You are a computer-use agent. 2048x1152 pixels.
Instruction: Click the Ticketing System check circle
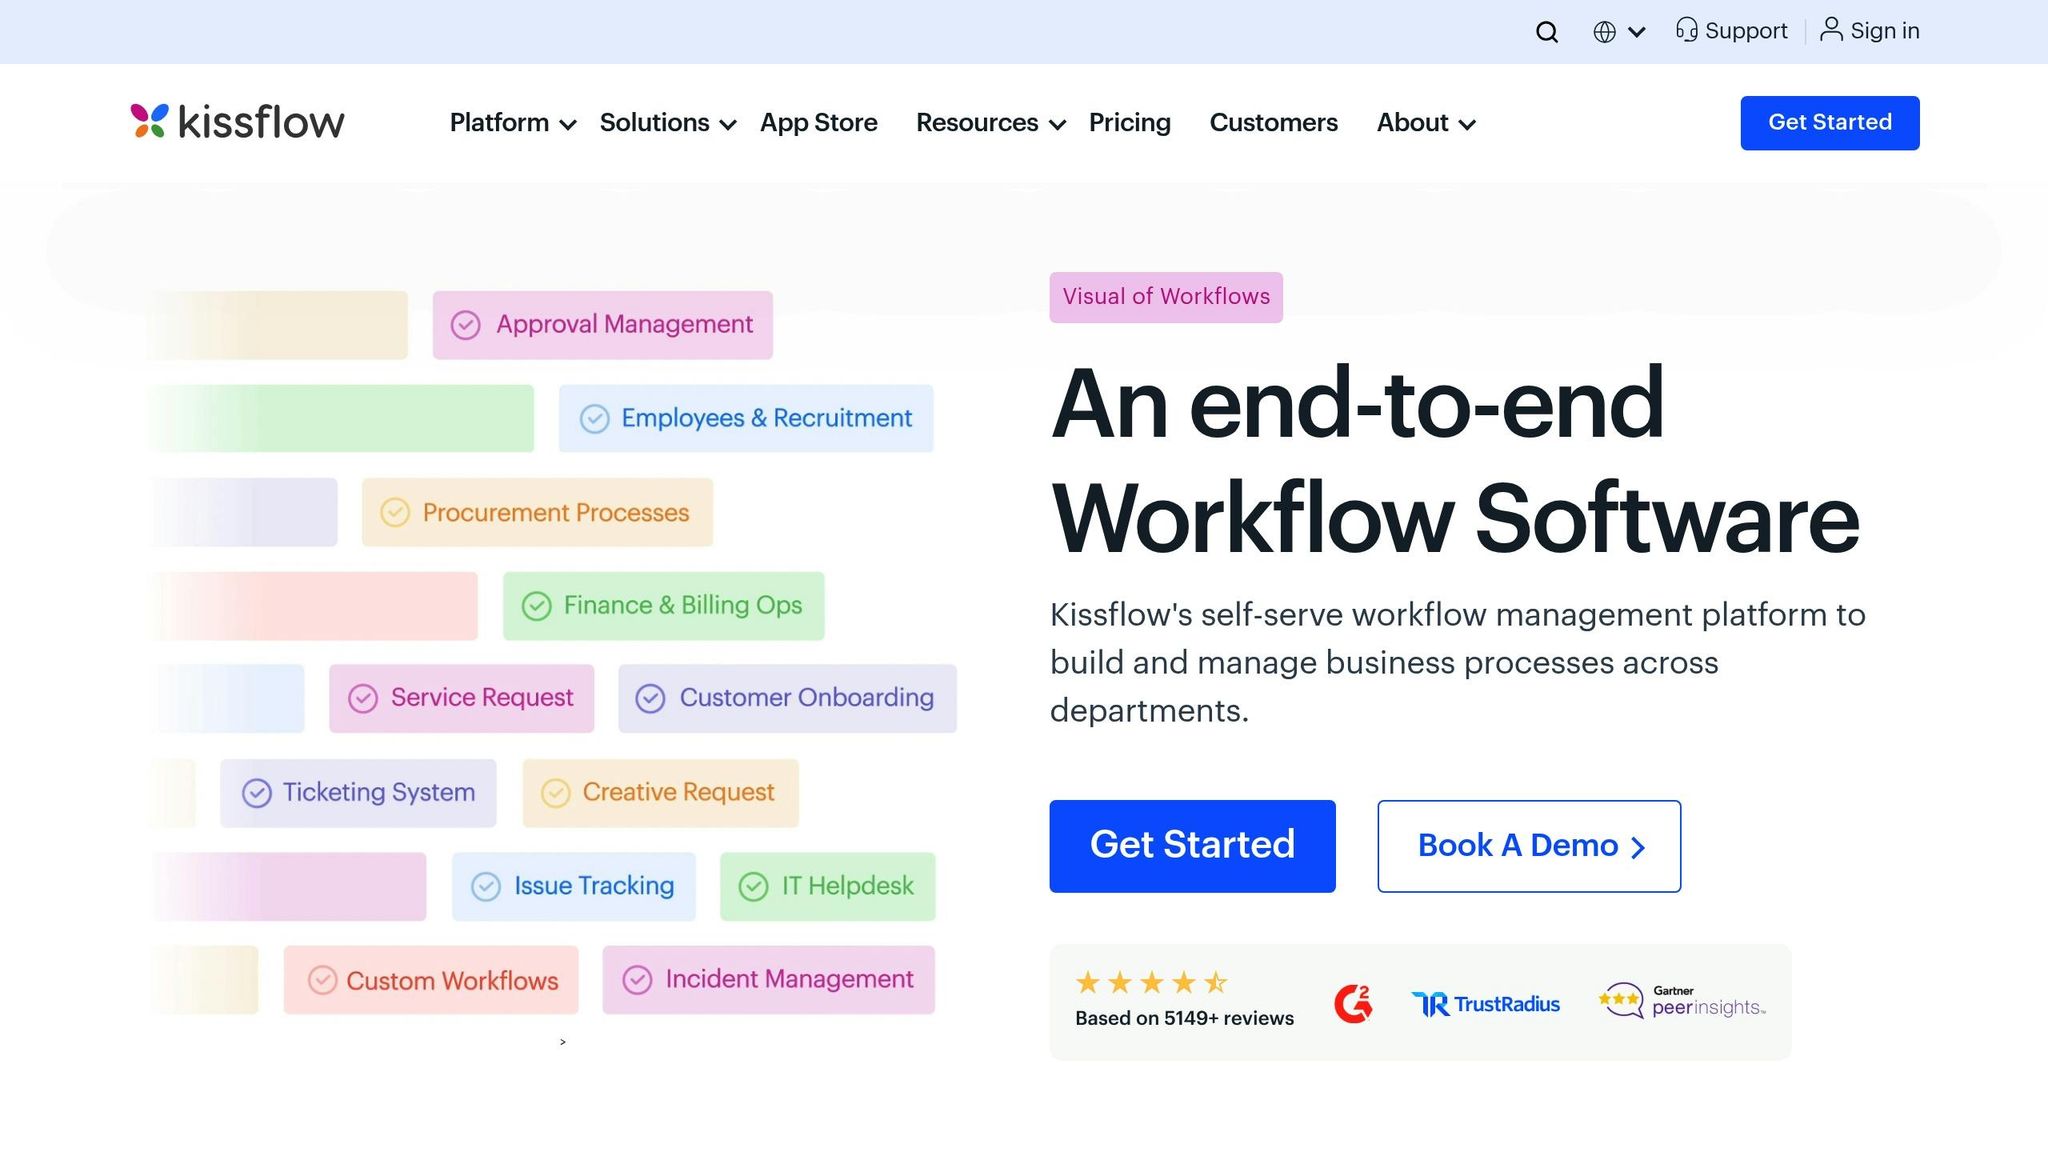(257, 793)
